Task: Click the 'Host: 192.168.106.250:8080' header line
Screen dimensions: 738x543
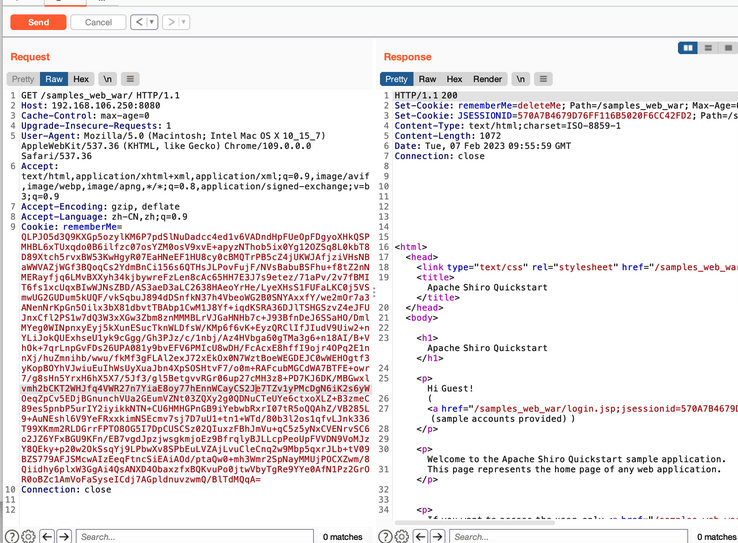Action: pos(90,106)
